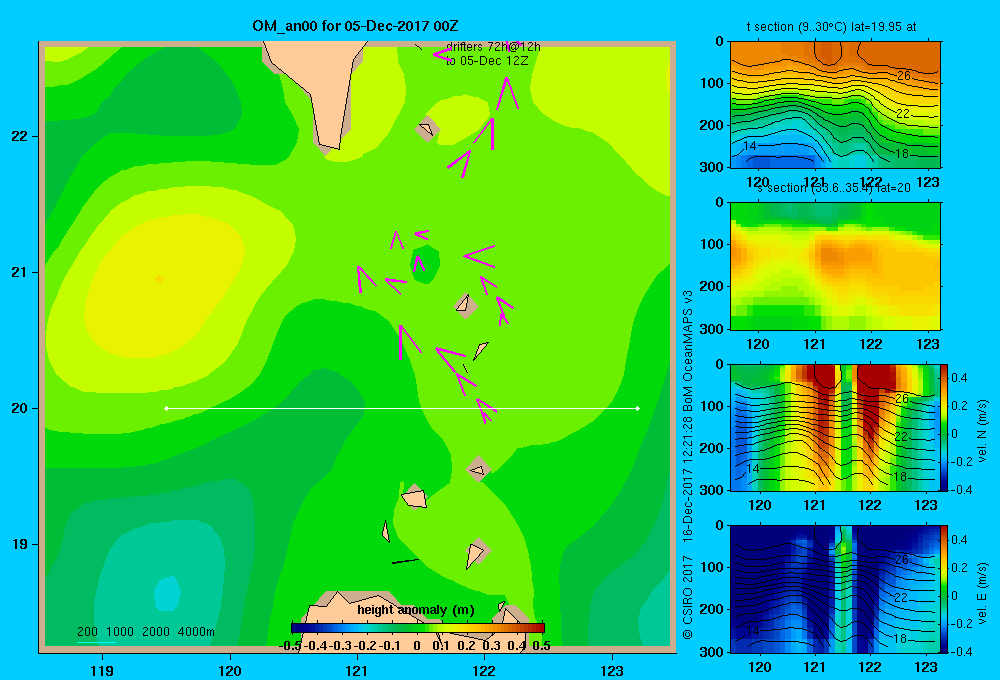Click the cyan 200 m depth legend line sample
The width and height of the screenshot is (1000, 680).
coord(96,642)
